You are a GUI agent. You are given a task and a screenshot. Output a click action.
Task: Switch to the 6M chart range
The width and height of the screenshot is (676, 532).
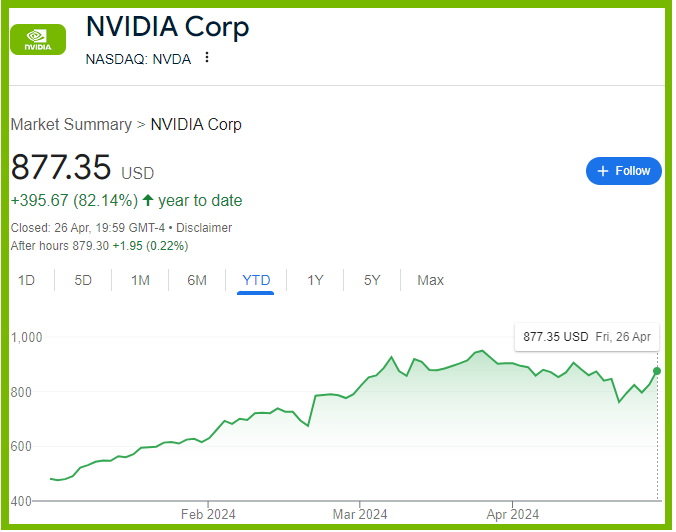tap(197, 280)
